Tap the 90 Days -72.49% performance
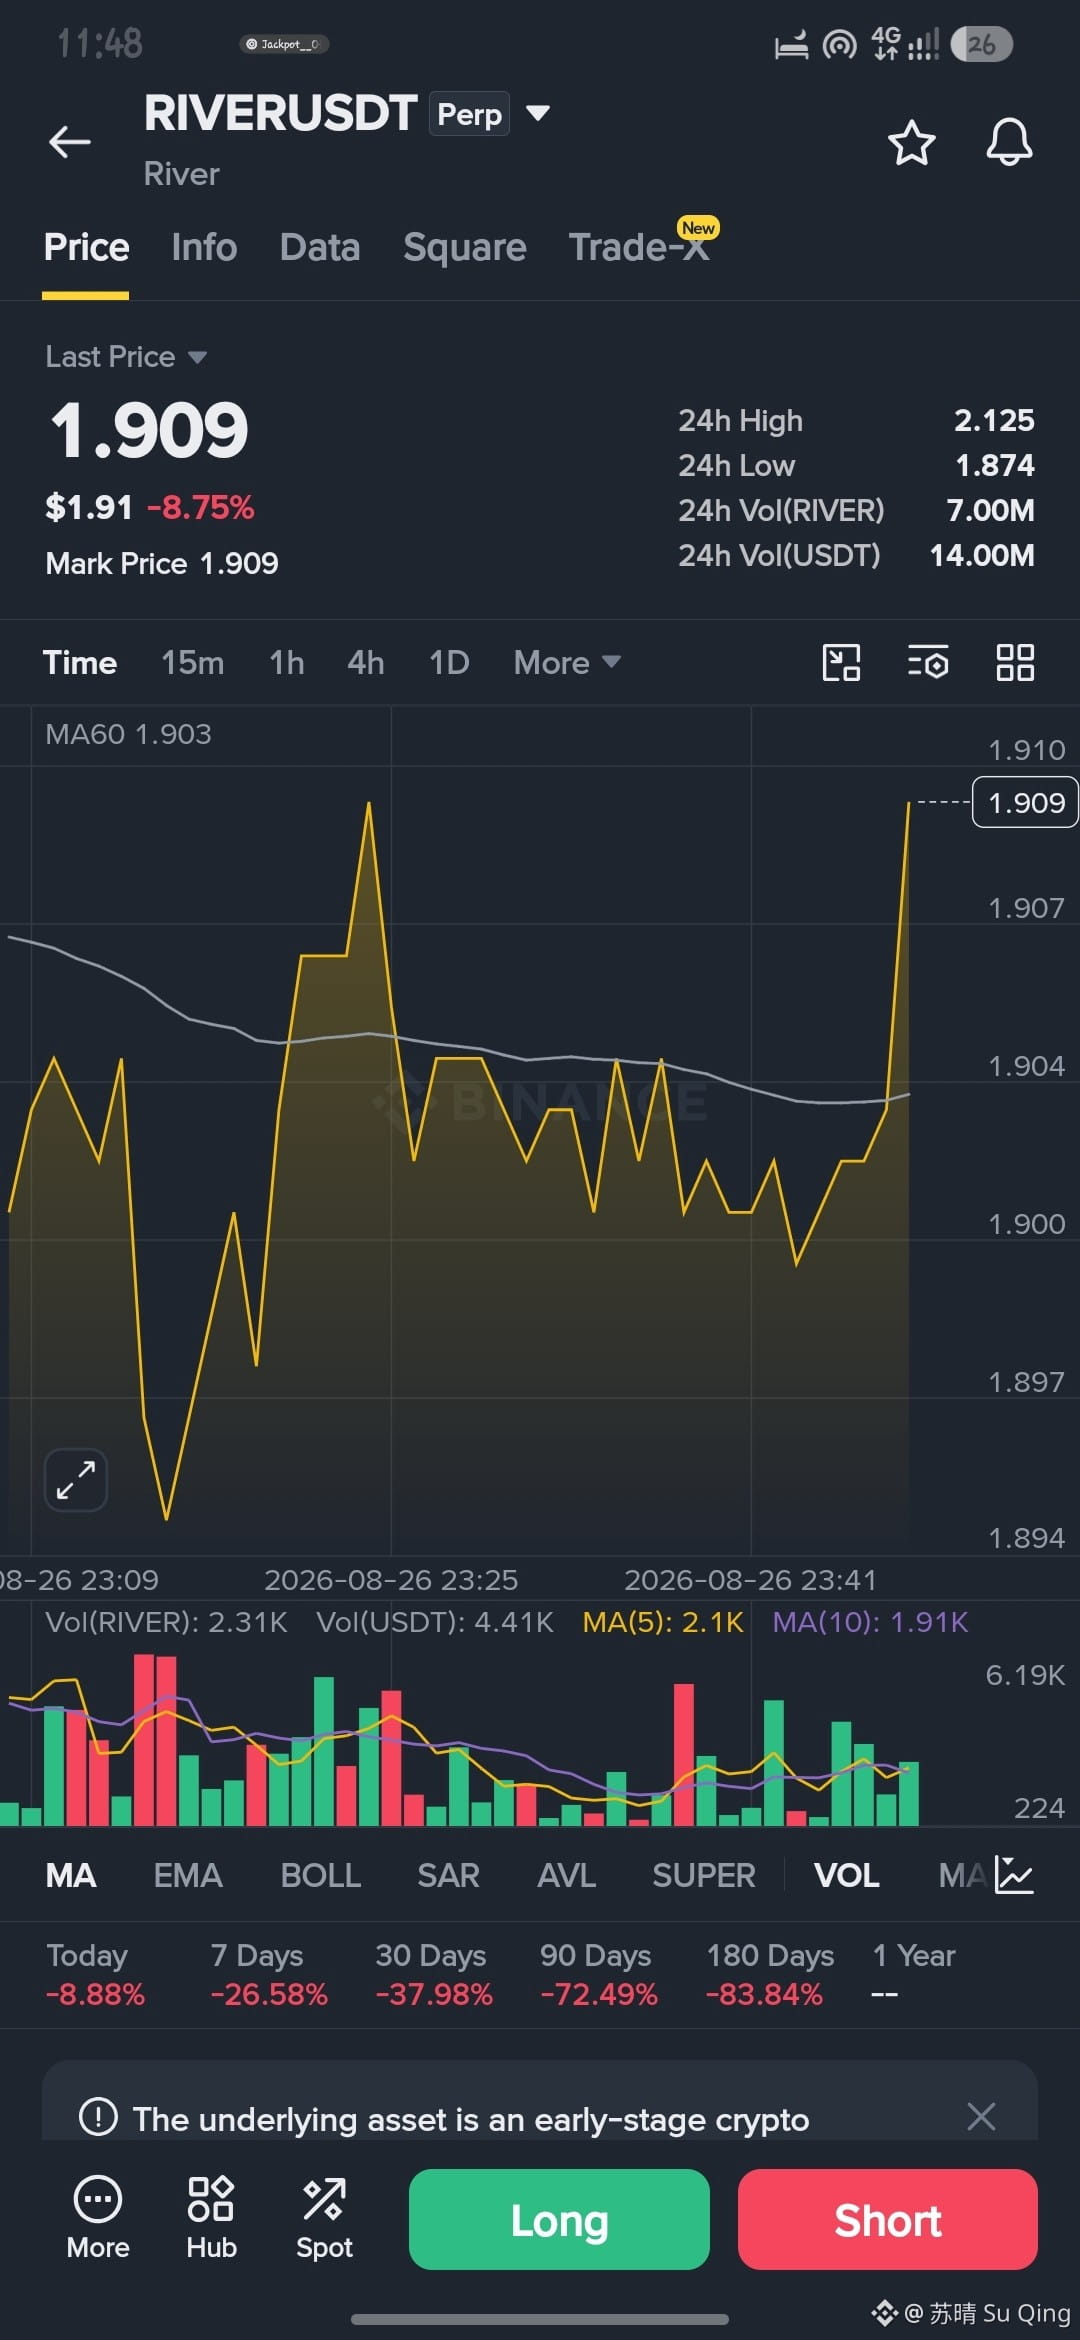The width and height of the screenshot is (1080, 2340). [599, 1974]
